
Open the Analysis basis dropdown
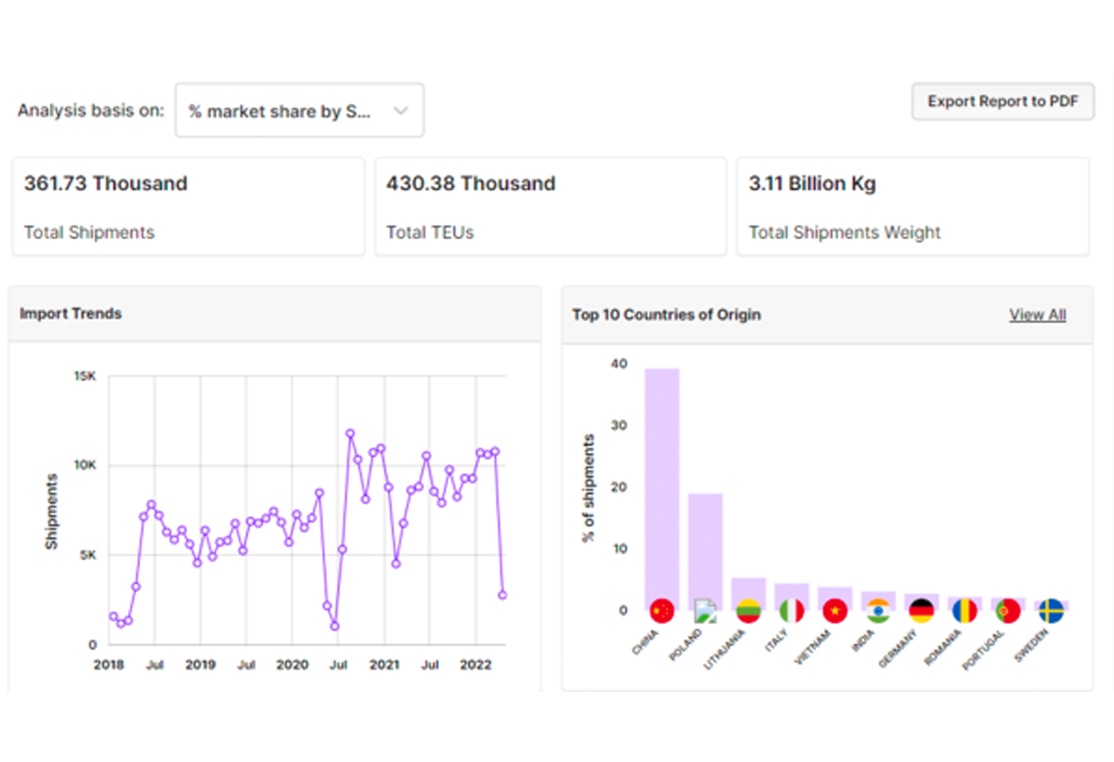[x=299, y=110]
